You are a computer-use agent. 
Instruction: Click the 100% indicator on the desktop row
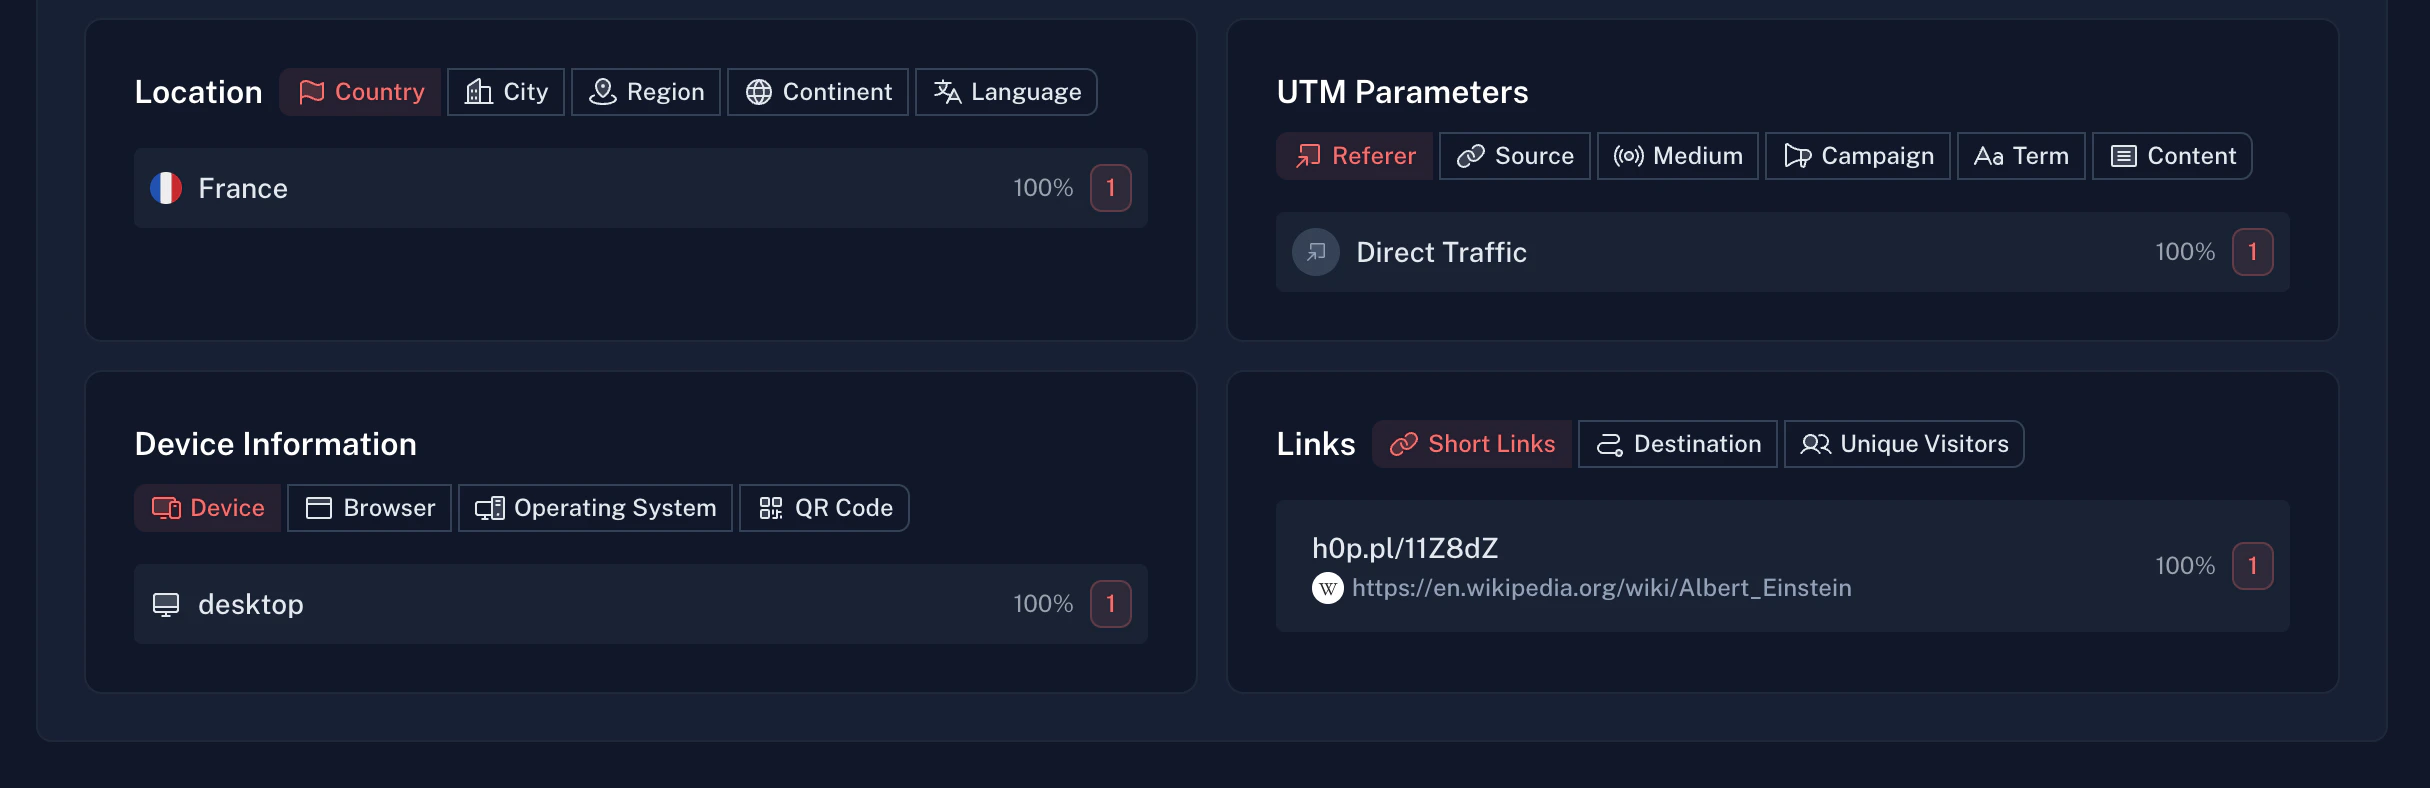1043,603
